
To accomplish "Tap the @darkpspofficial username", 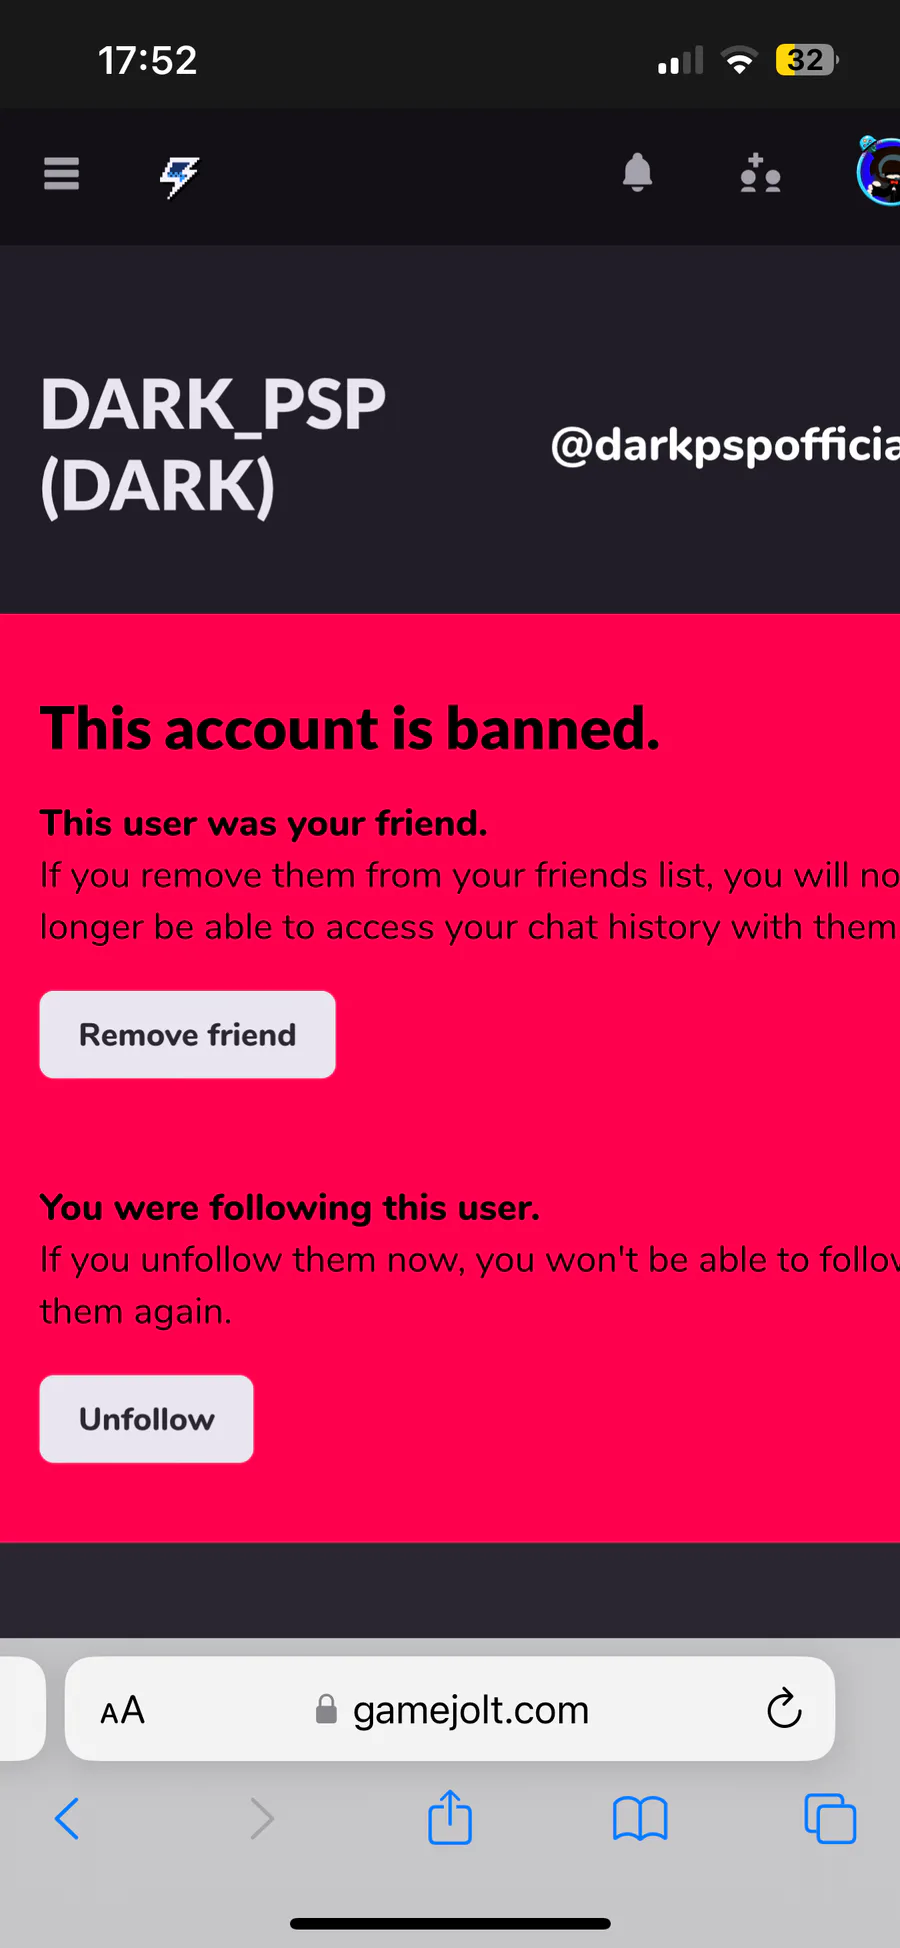I will click(725, 445).
